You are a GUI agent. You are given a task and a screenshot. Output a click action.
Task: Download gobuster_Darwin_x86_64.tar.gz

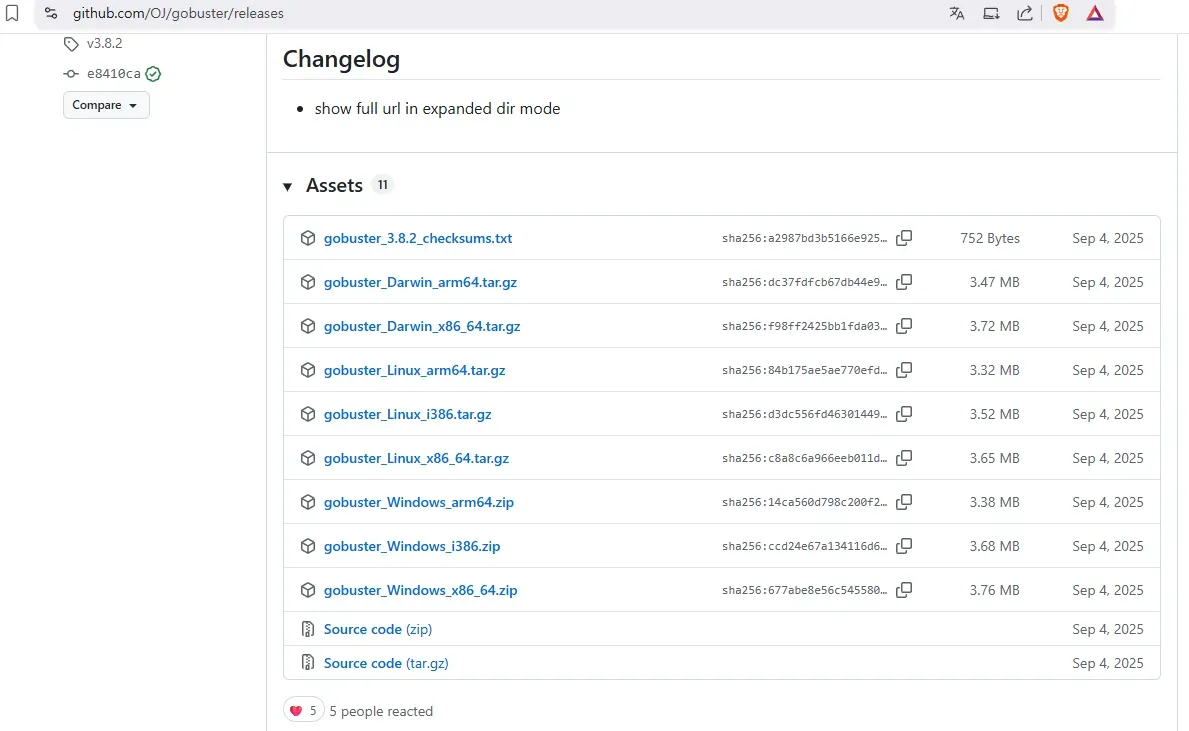pos(421,326)
